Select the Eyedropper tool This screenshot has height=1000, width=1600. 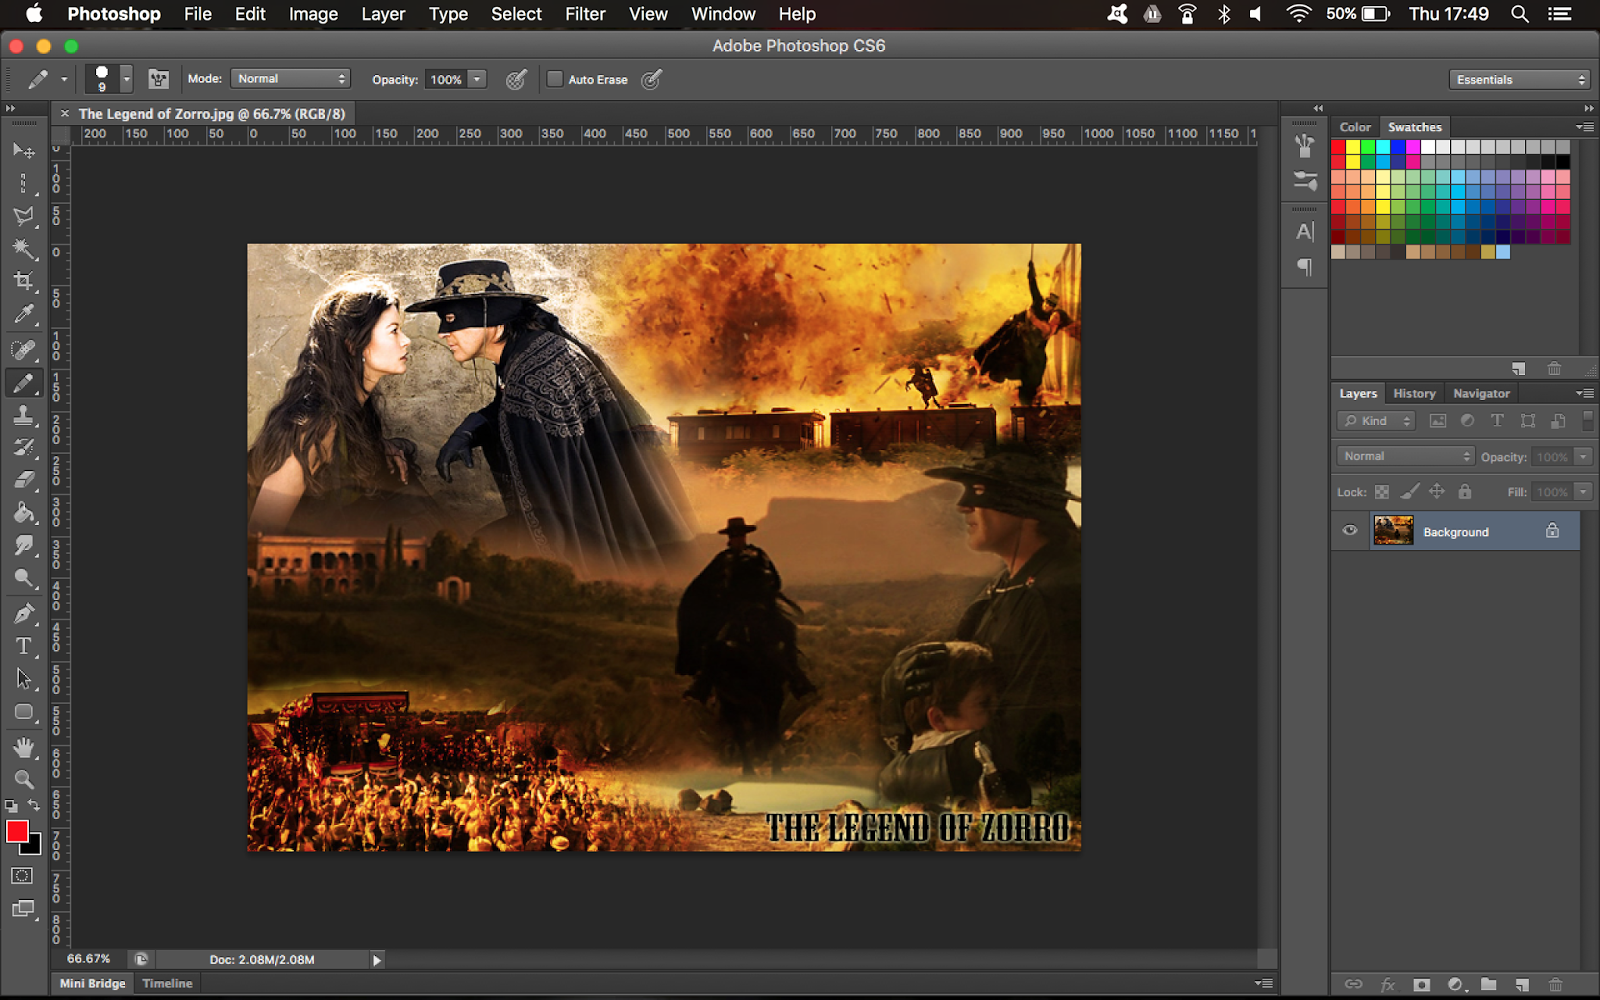(23, 314)
